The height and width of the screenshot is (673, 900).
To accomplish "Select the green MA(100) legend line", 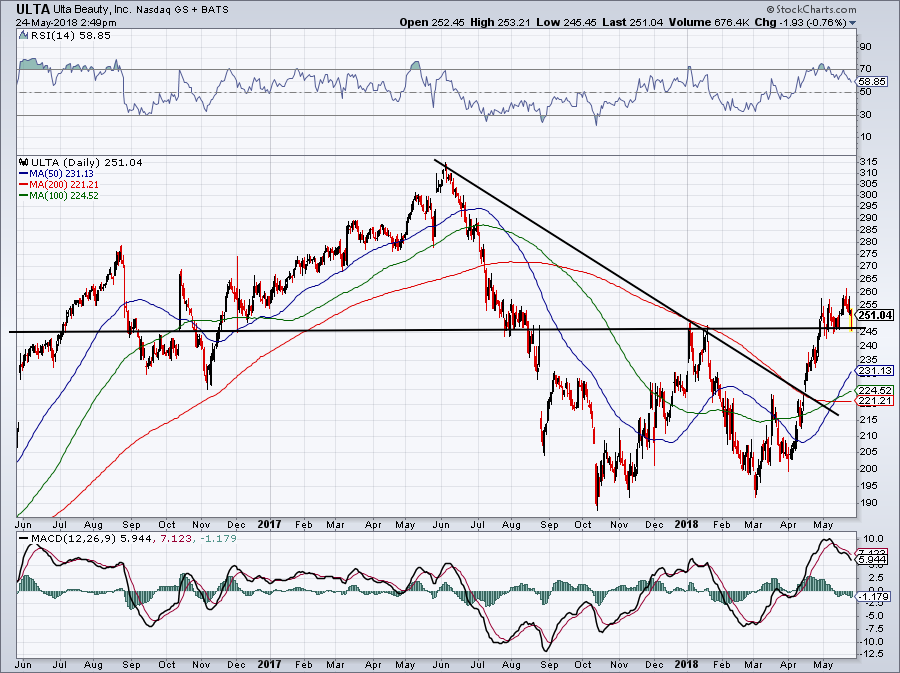I will (x=24, y=196).
